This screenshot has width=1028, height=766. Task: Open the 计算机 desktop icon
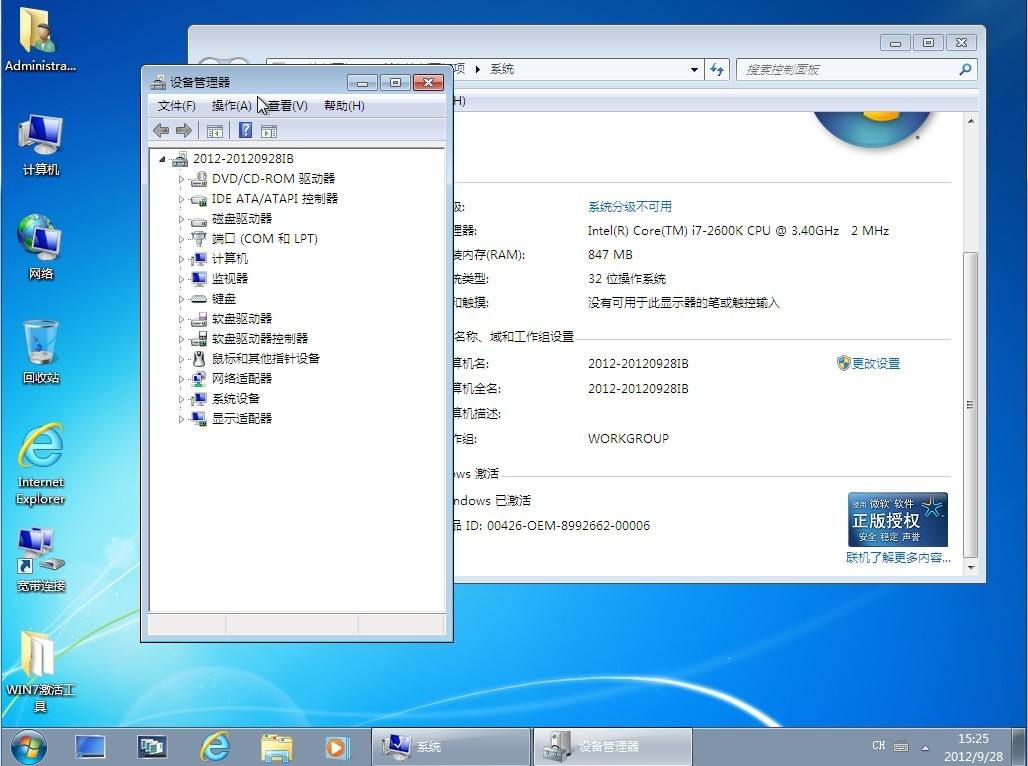(41, 145)
